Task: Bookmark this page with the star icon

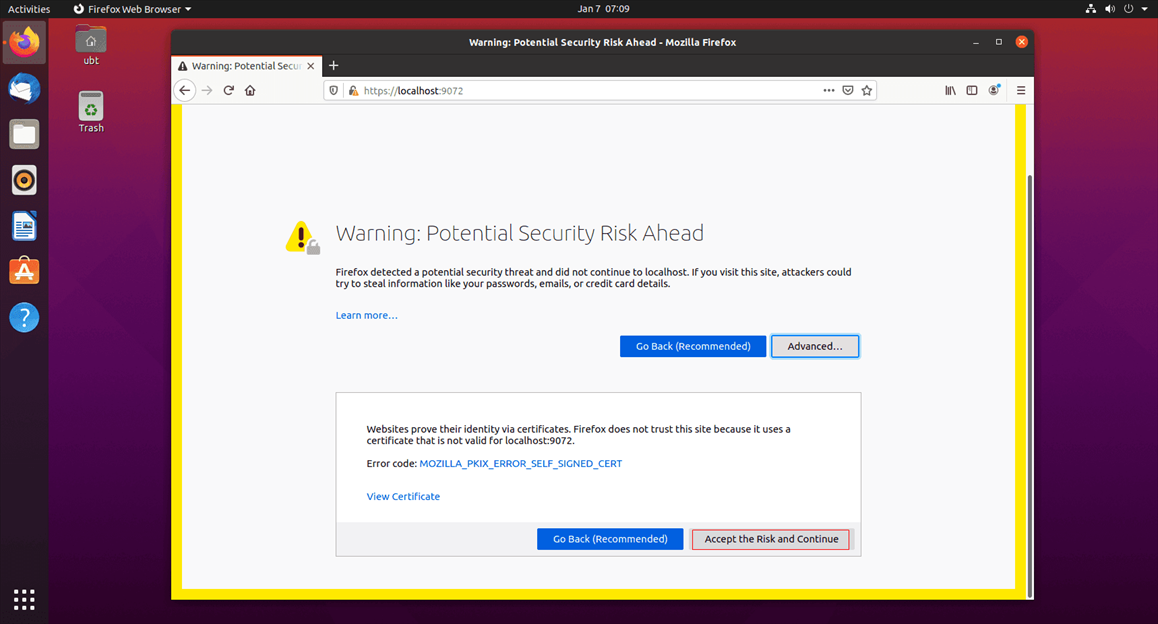Action: tap(867, 90)
